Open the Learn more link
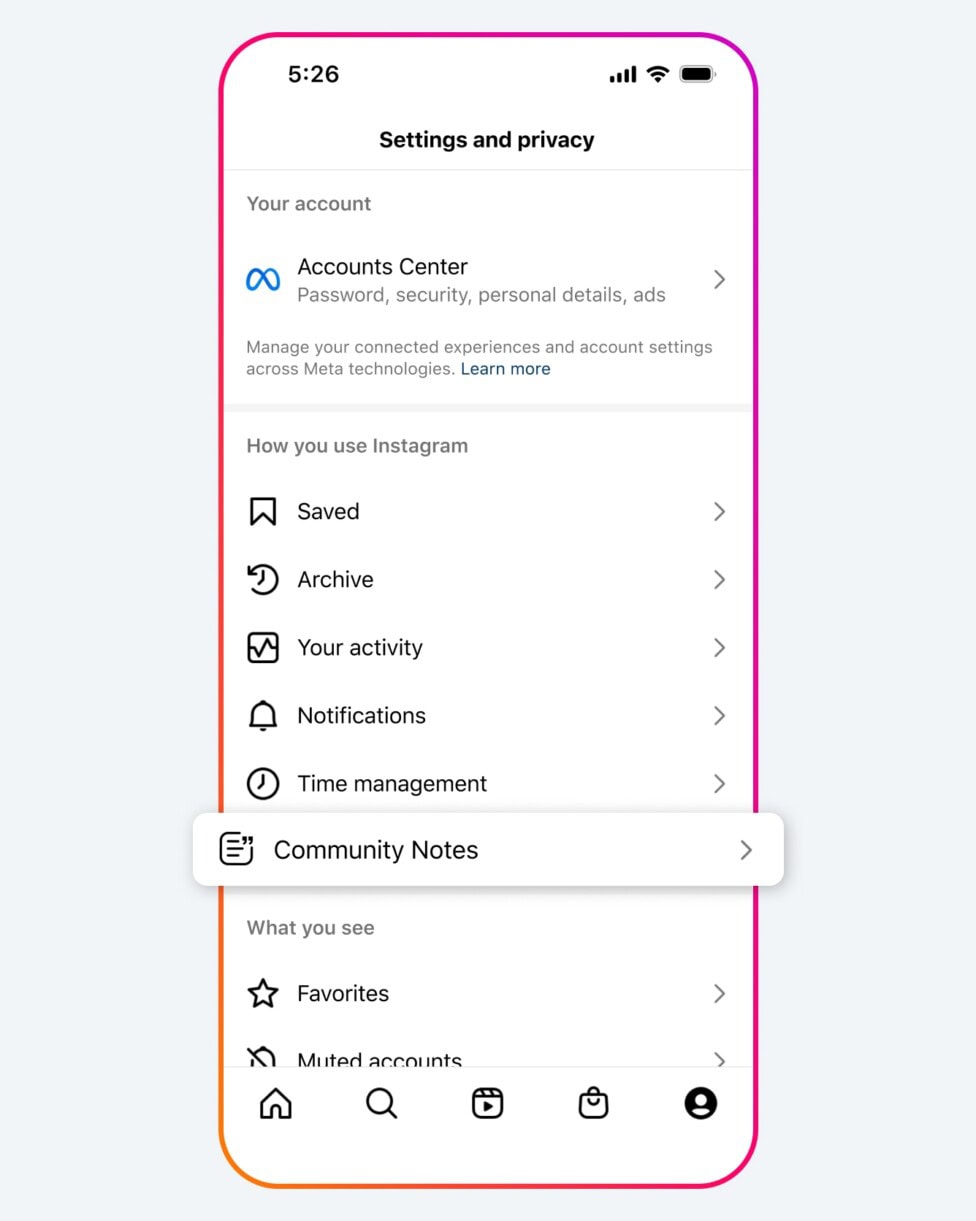 click(505, 369)
